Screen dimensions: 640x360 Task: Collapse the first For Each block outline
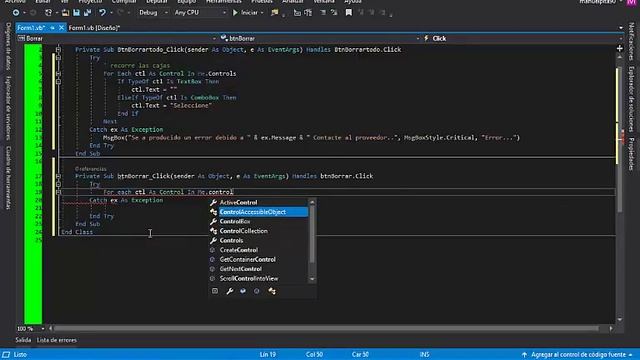58,73
